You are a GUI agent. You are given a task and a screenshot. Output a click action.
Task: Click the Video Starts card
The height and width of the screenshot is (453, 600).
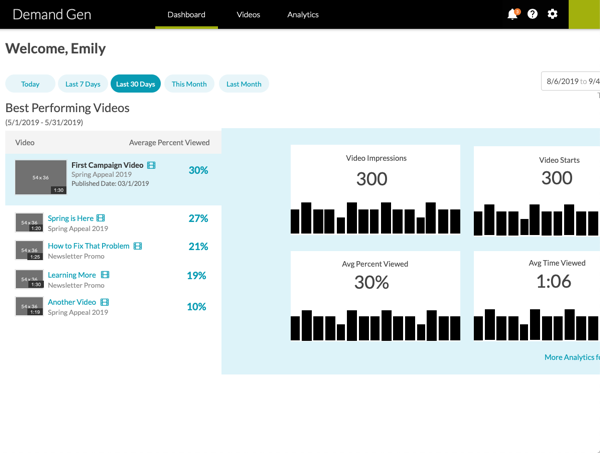(x=537, y=191)
